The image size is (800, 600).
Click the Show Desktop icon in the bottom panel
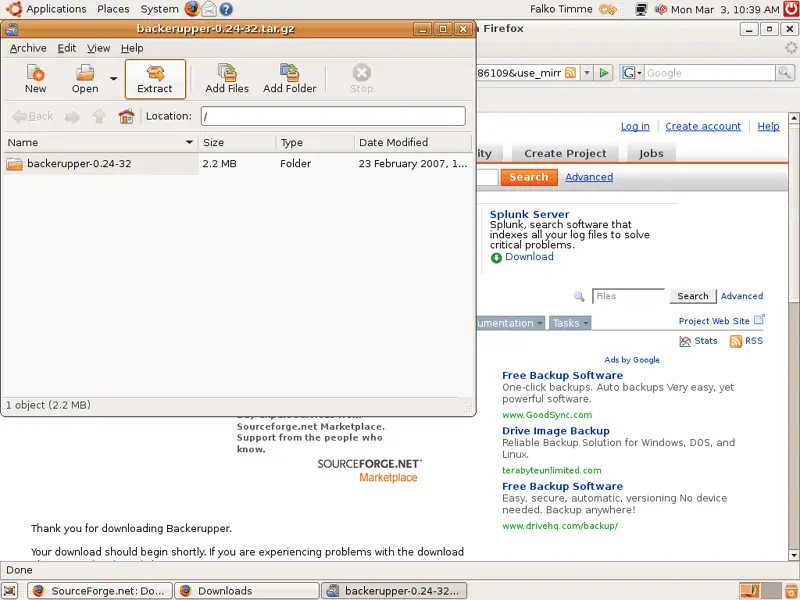[x=10, y=591]
